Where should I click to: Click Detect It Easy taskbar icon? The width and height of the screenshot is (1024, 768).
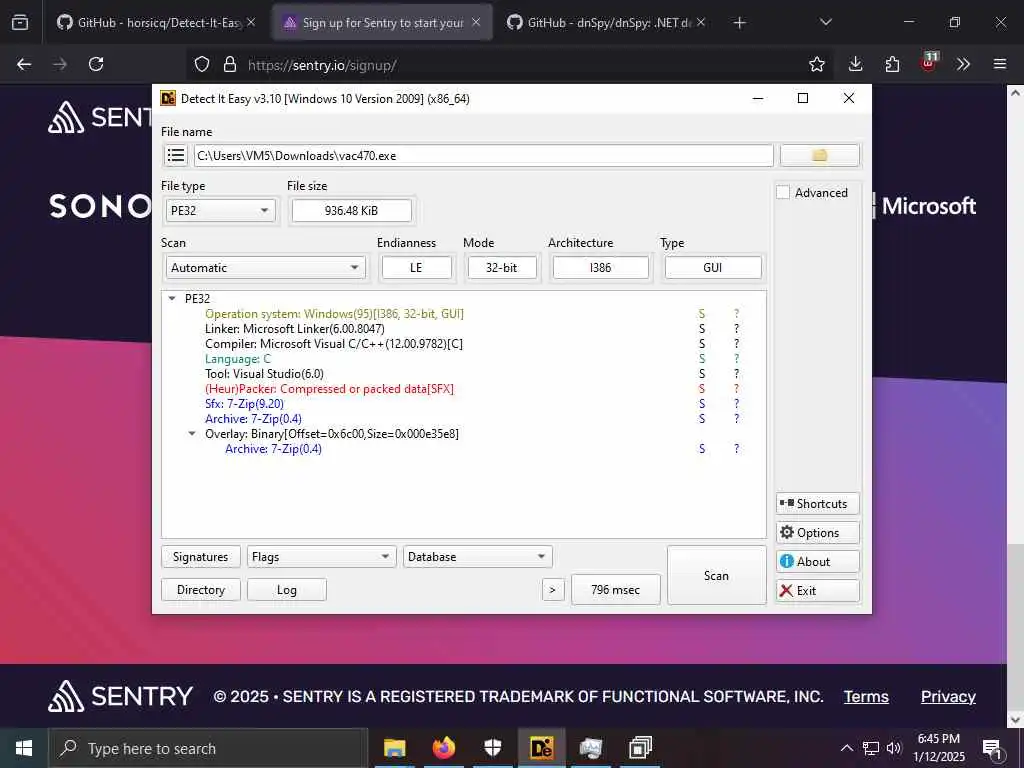541,748
